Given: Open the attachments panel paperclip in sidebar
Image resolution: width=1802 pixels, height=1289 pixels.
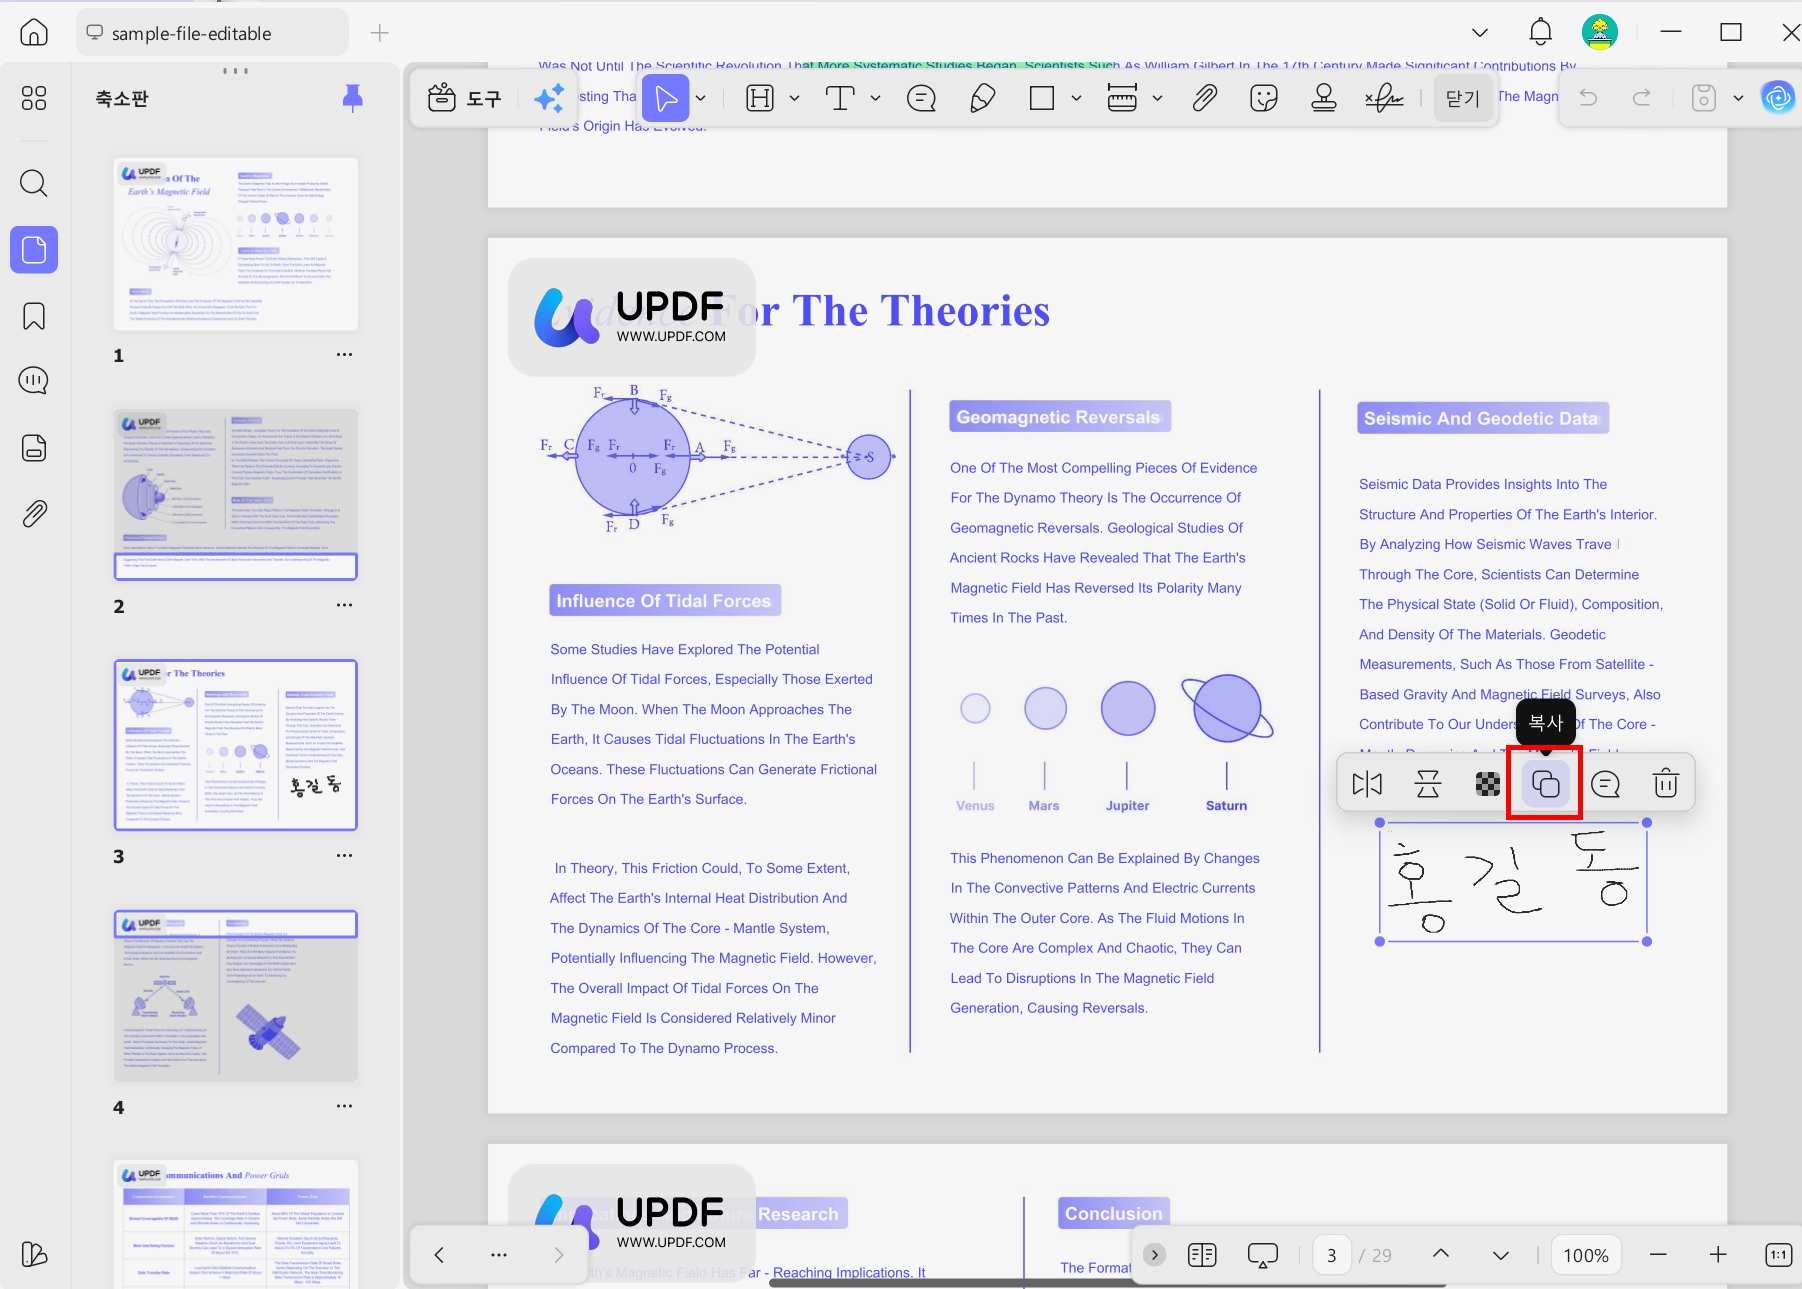Looking at the screenshot, I should pos(34,514).
